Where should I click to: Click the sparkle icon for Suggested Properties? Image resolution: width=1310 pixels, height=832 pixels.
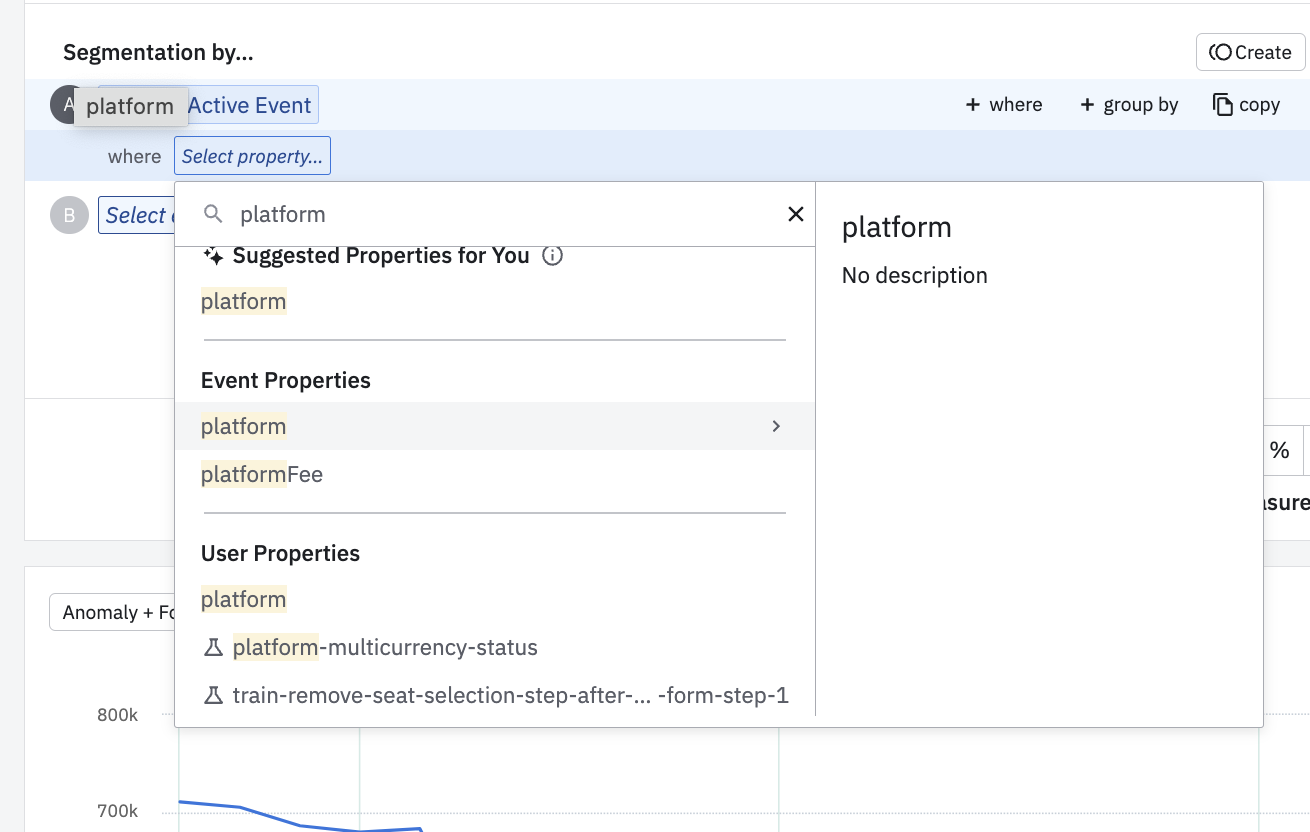pos(213,256)
